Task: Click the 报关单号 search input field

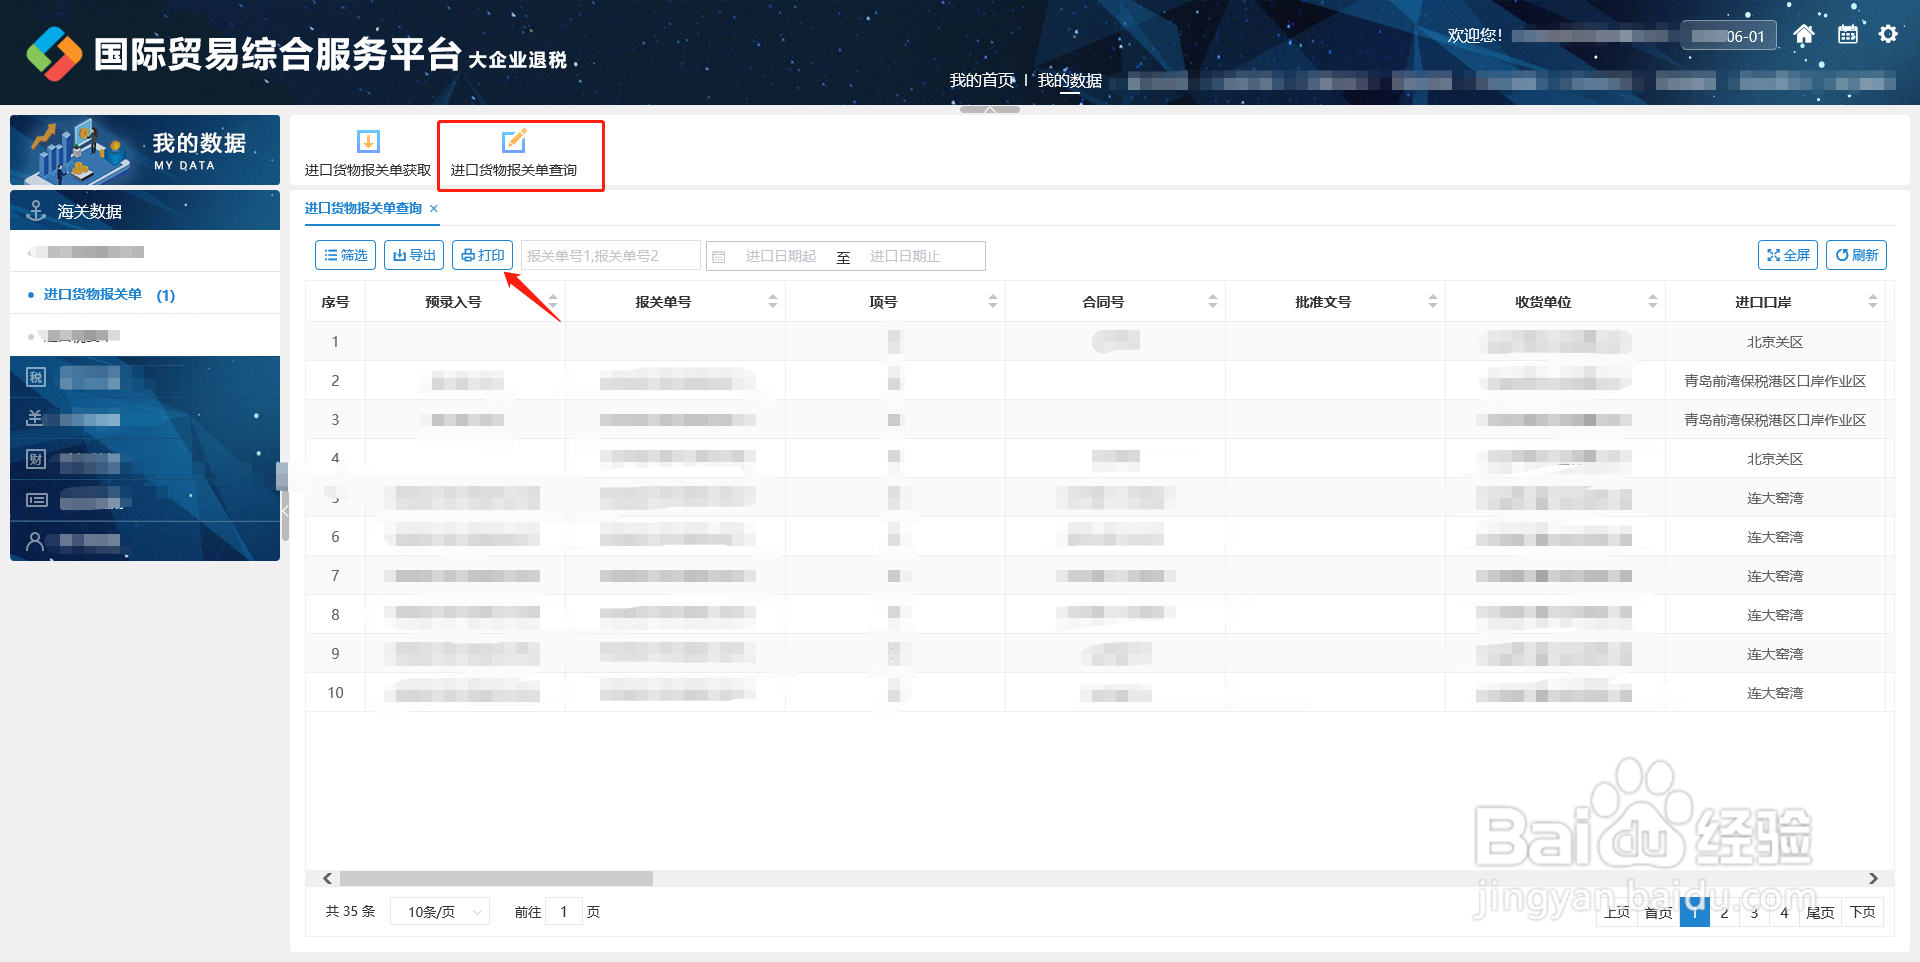Action: [610, 256]
